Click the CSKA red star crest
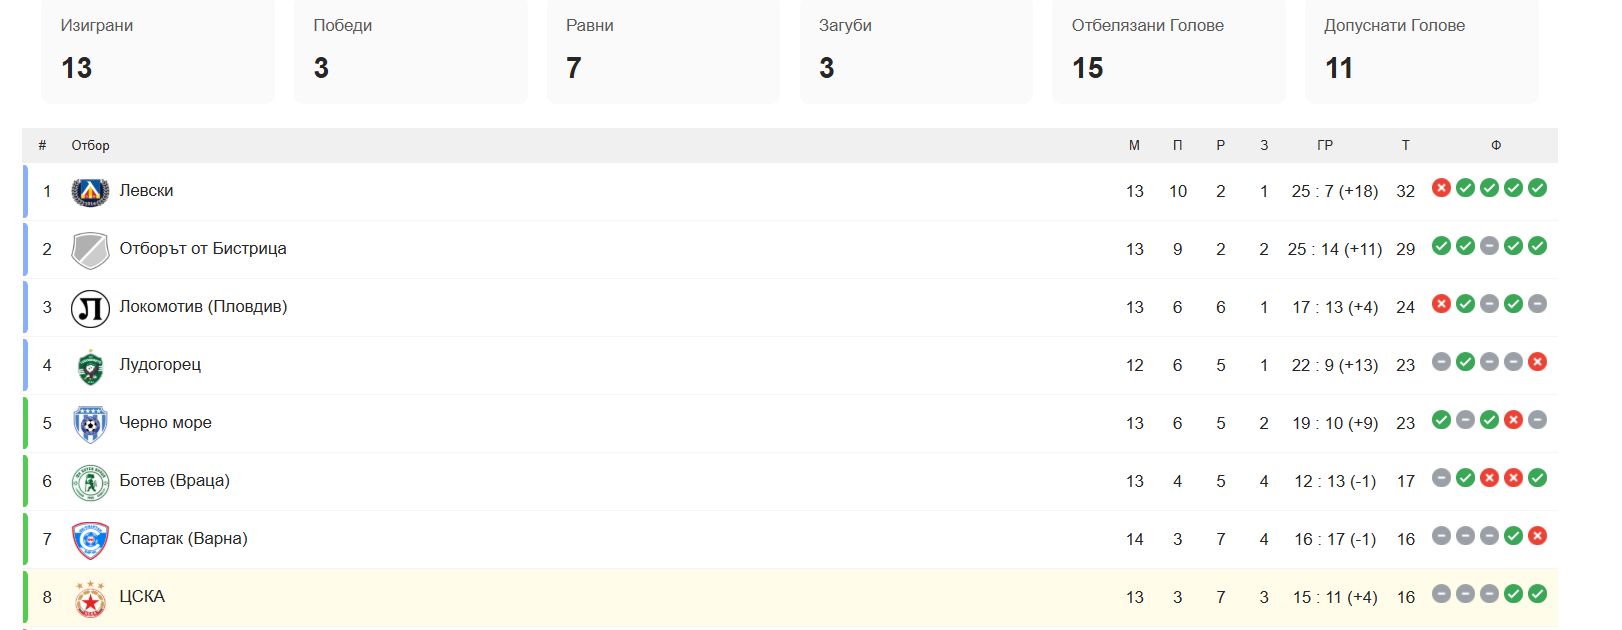The height and width of the screenshot is (630, 1622). point(90,599)
